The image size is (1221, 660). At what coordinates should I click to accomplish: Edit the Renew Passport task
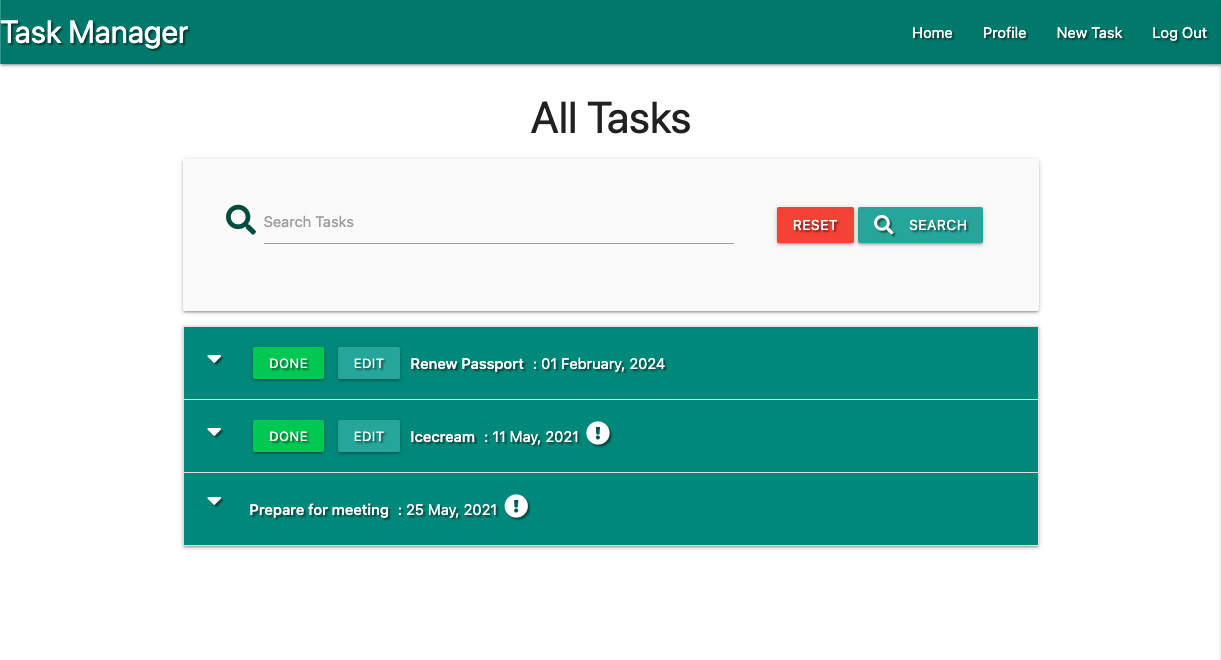click(368, 363)
